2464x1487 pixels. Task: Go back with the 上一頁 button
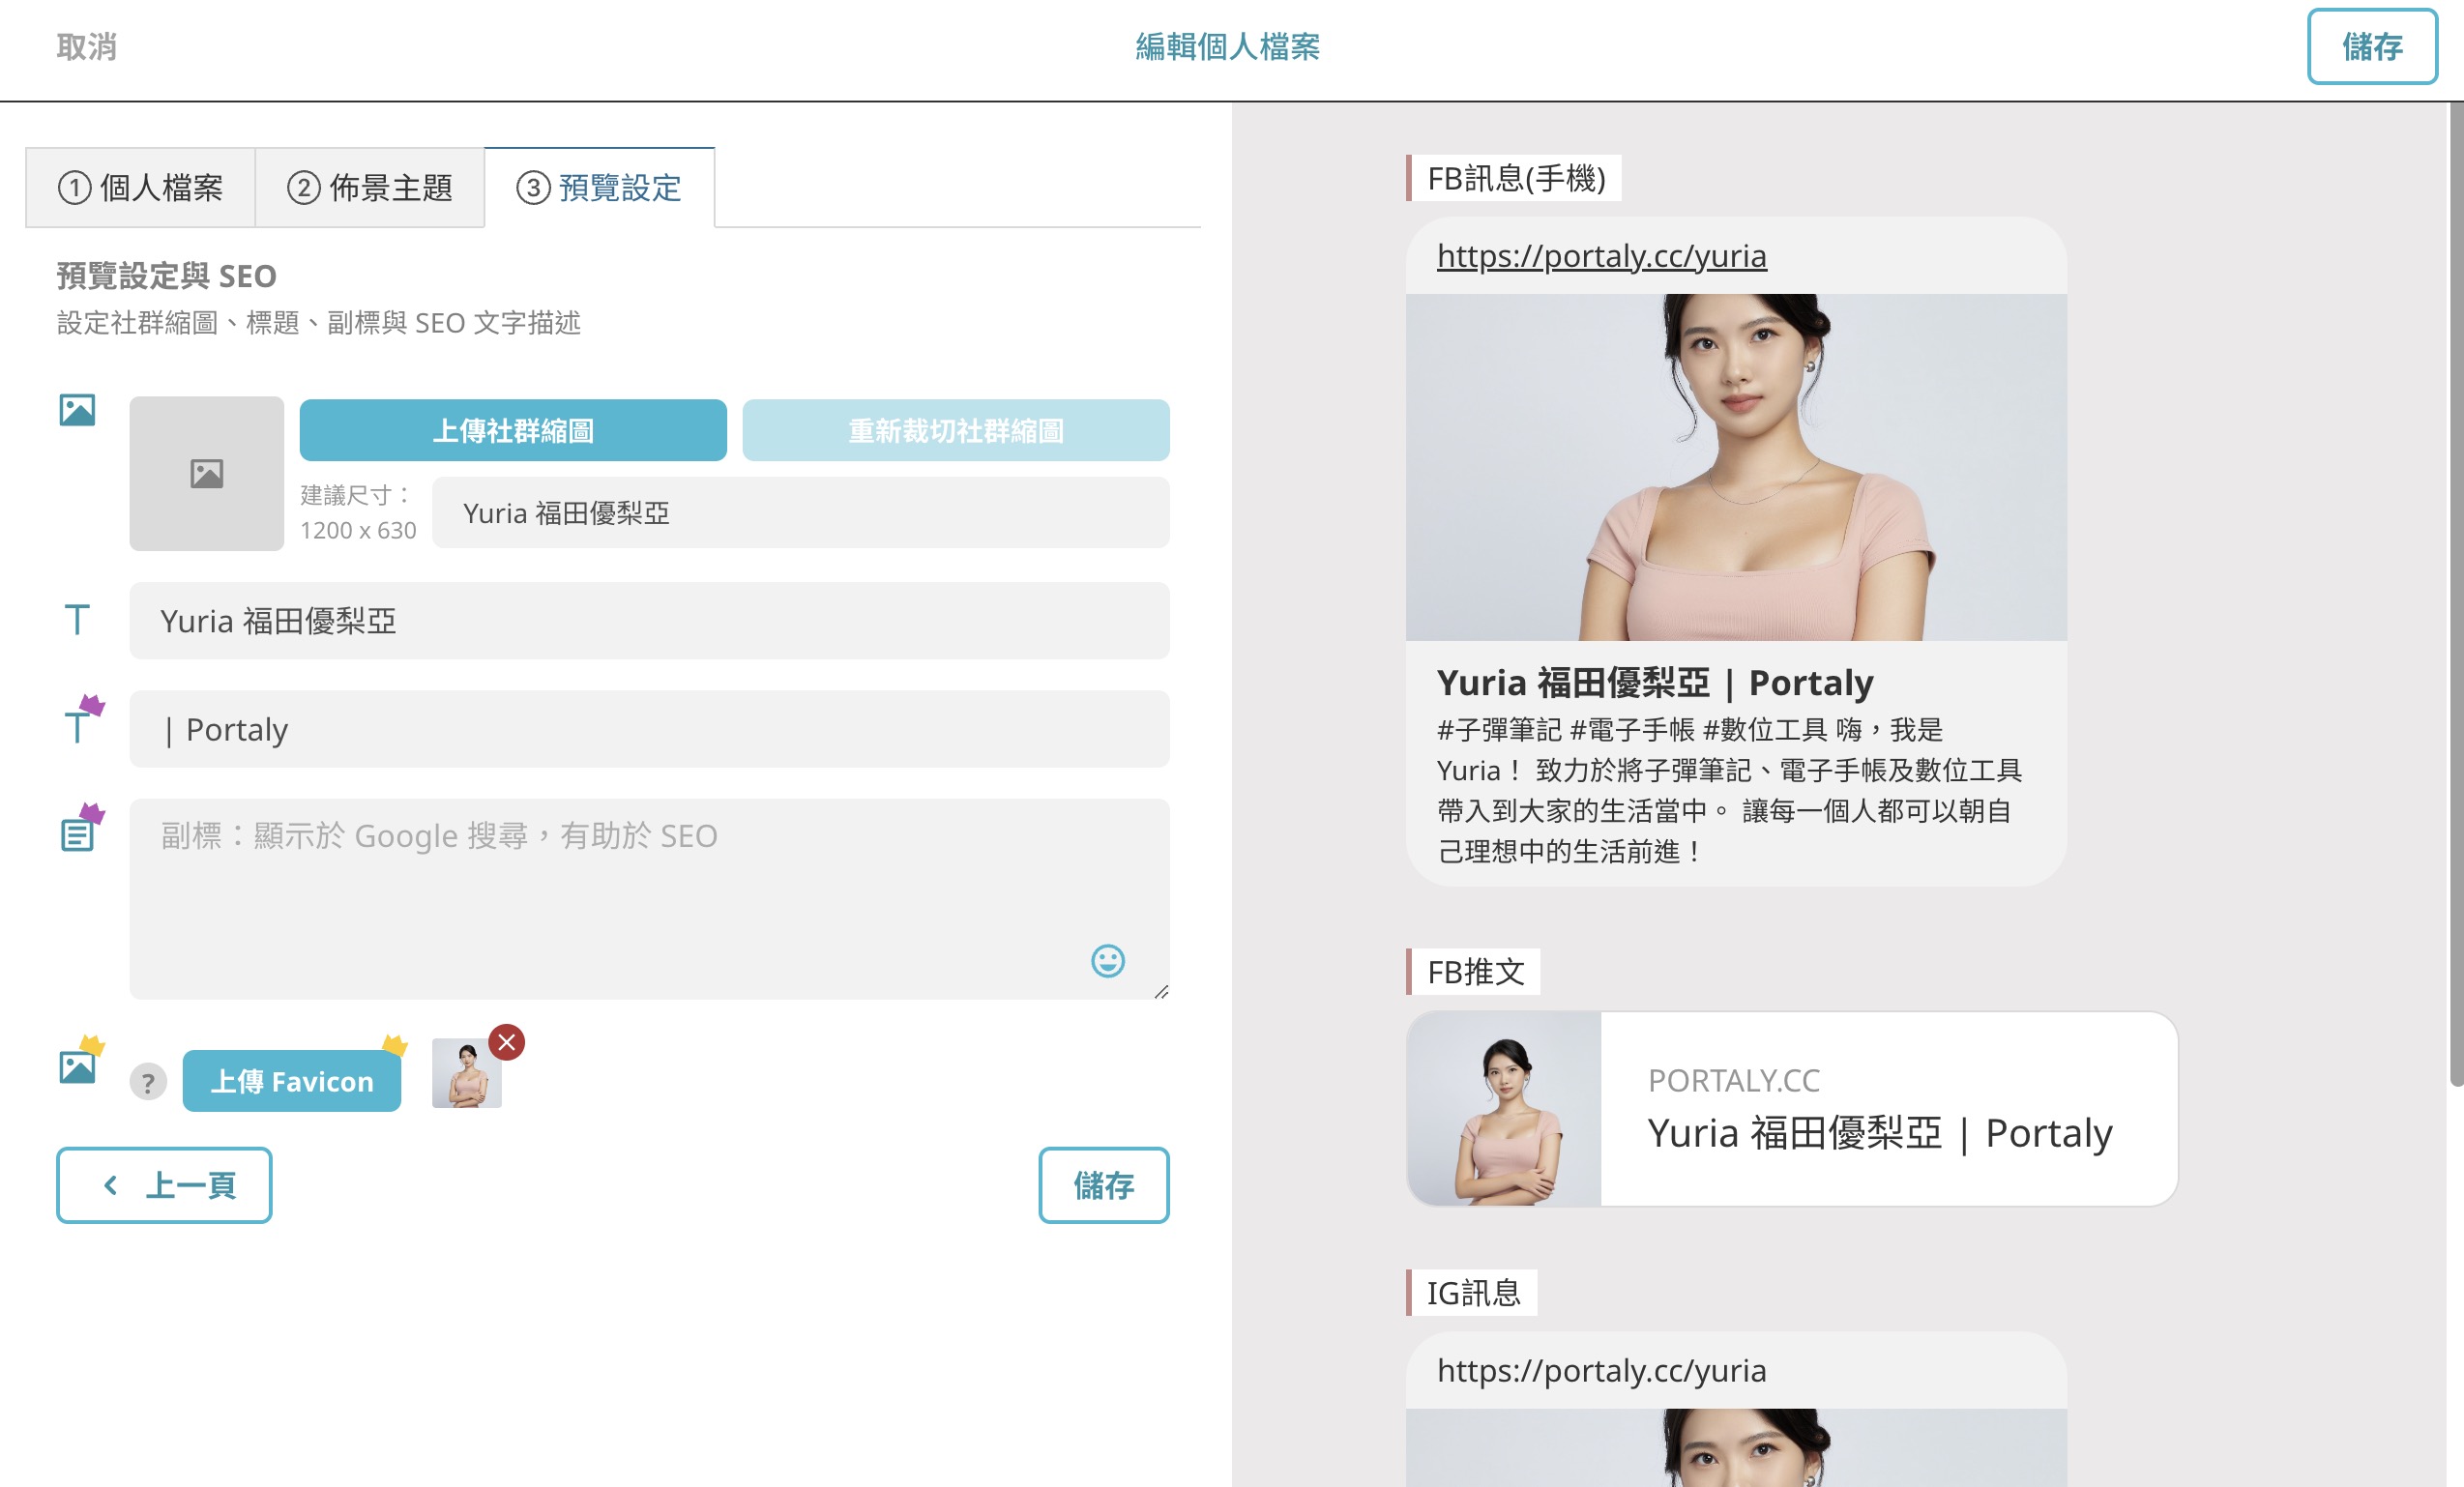pyautogui.click(x=165, y=1185)
